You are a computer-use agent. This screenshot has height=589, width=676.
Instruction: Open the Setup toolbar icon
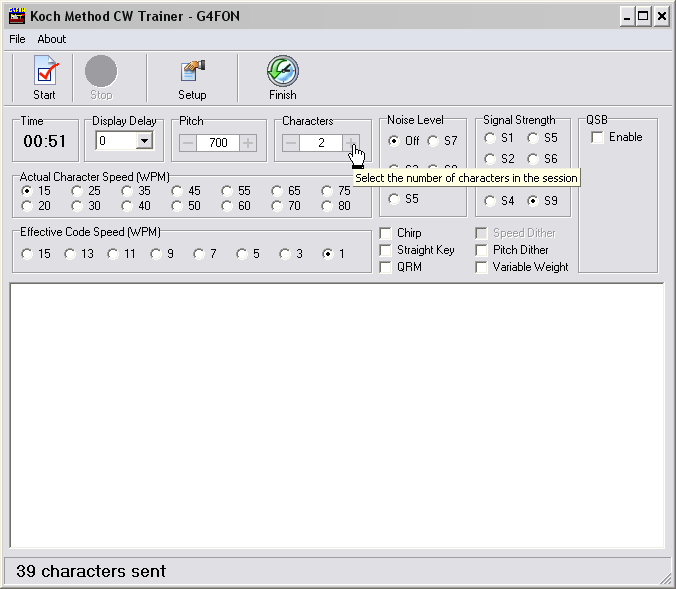tap(192, 71)
